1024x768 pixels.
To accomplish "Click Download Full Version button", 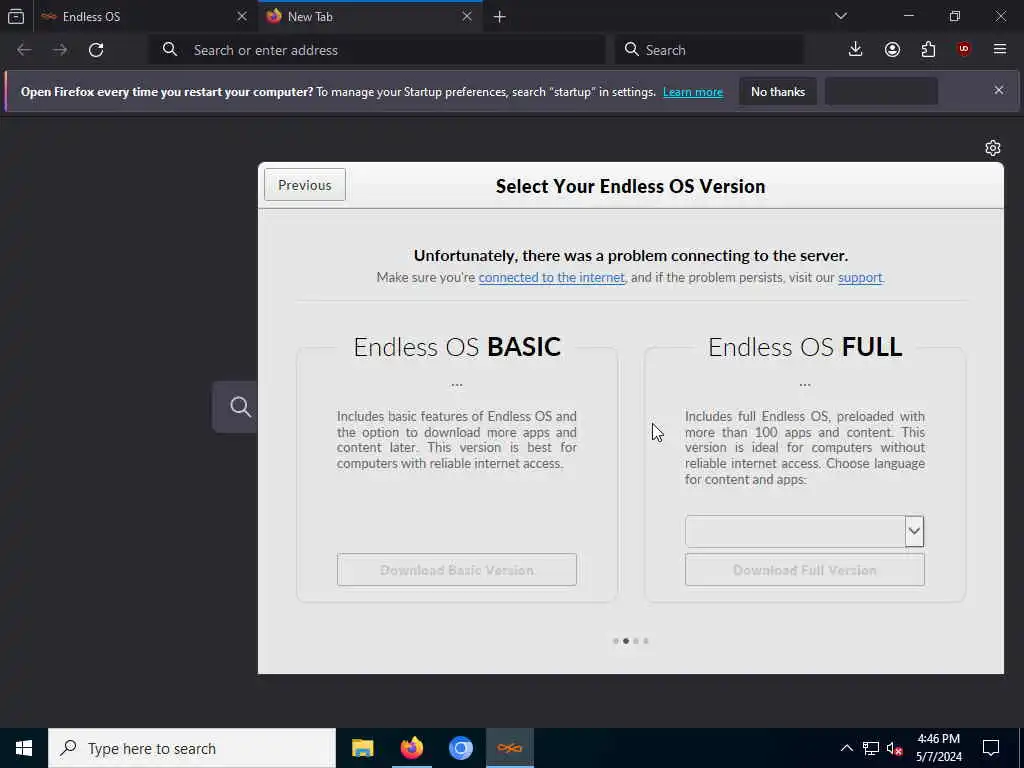I will pyautogui.click(x=805, y=570).
